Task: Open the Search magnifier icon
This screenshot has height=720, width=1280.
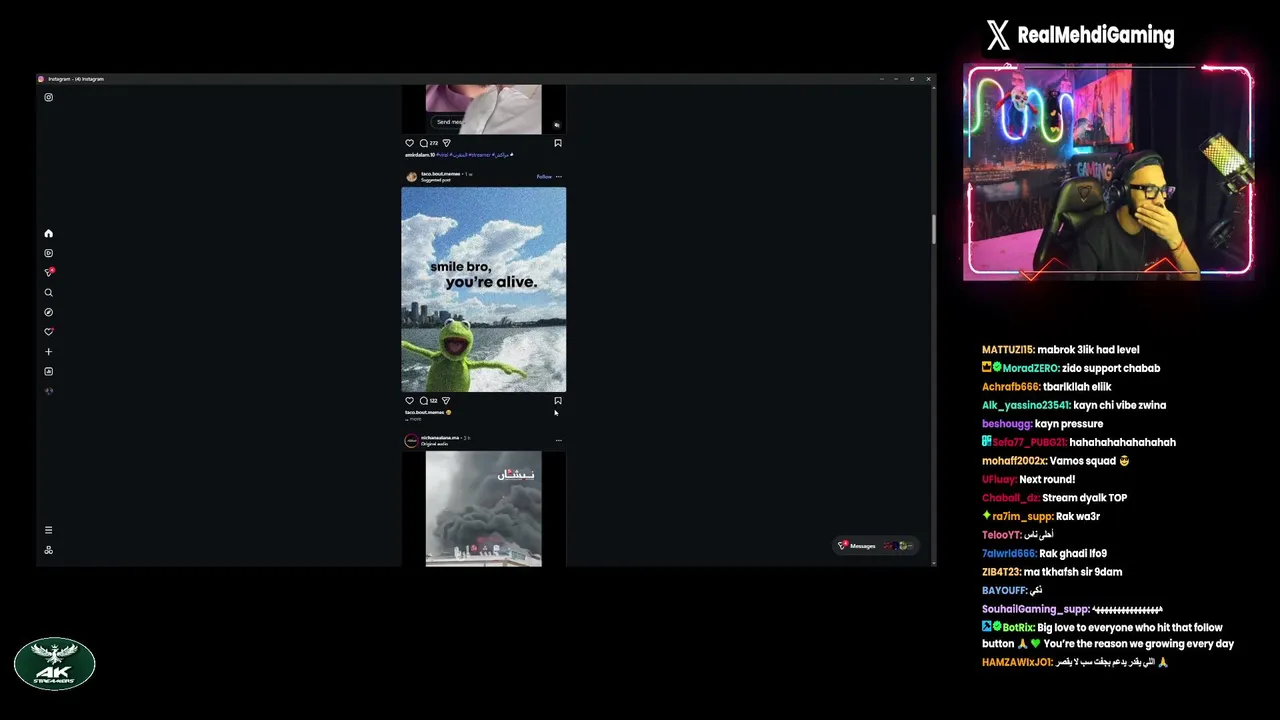Action: (x=48, y=292)
